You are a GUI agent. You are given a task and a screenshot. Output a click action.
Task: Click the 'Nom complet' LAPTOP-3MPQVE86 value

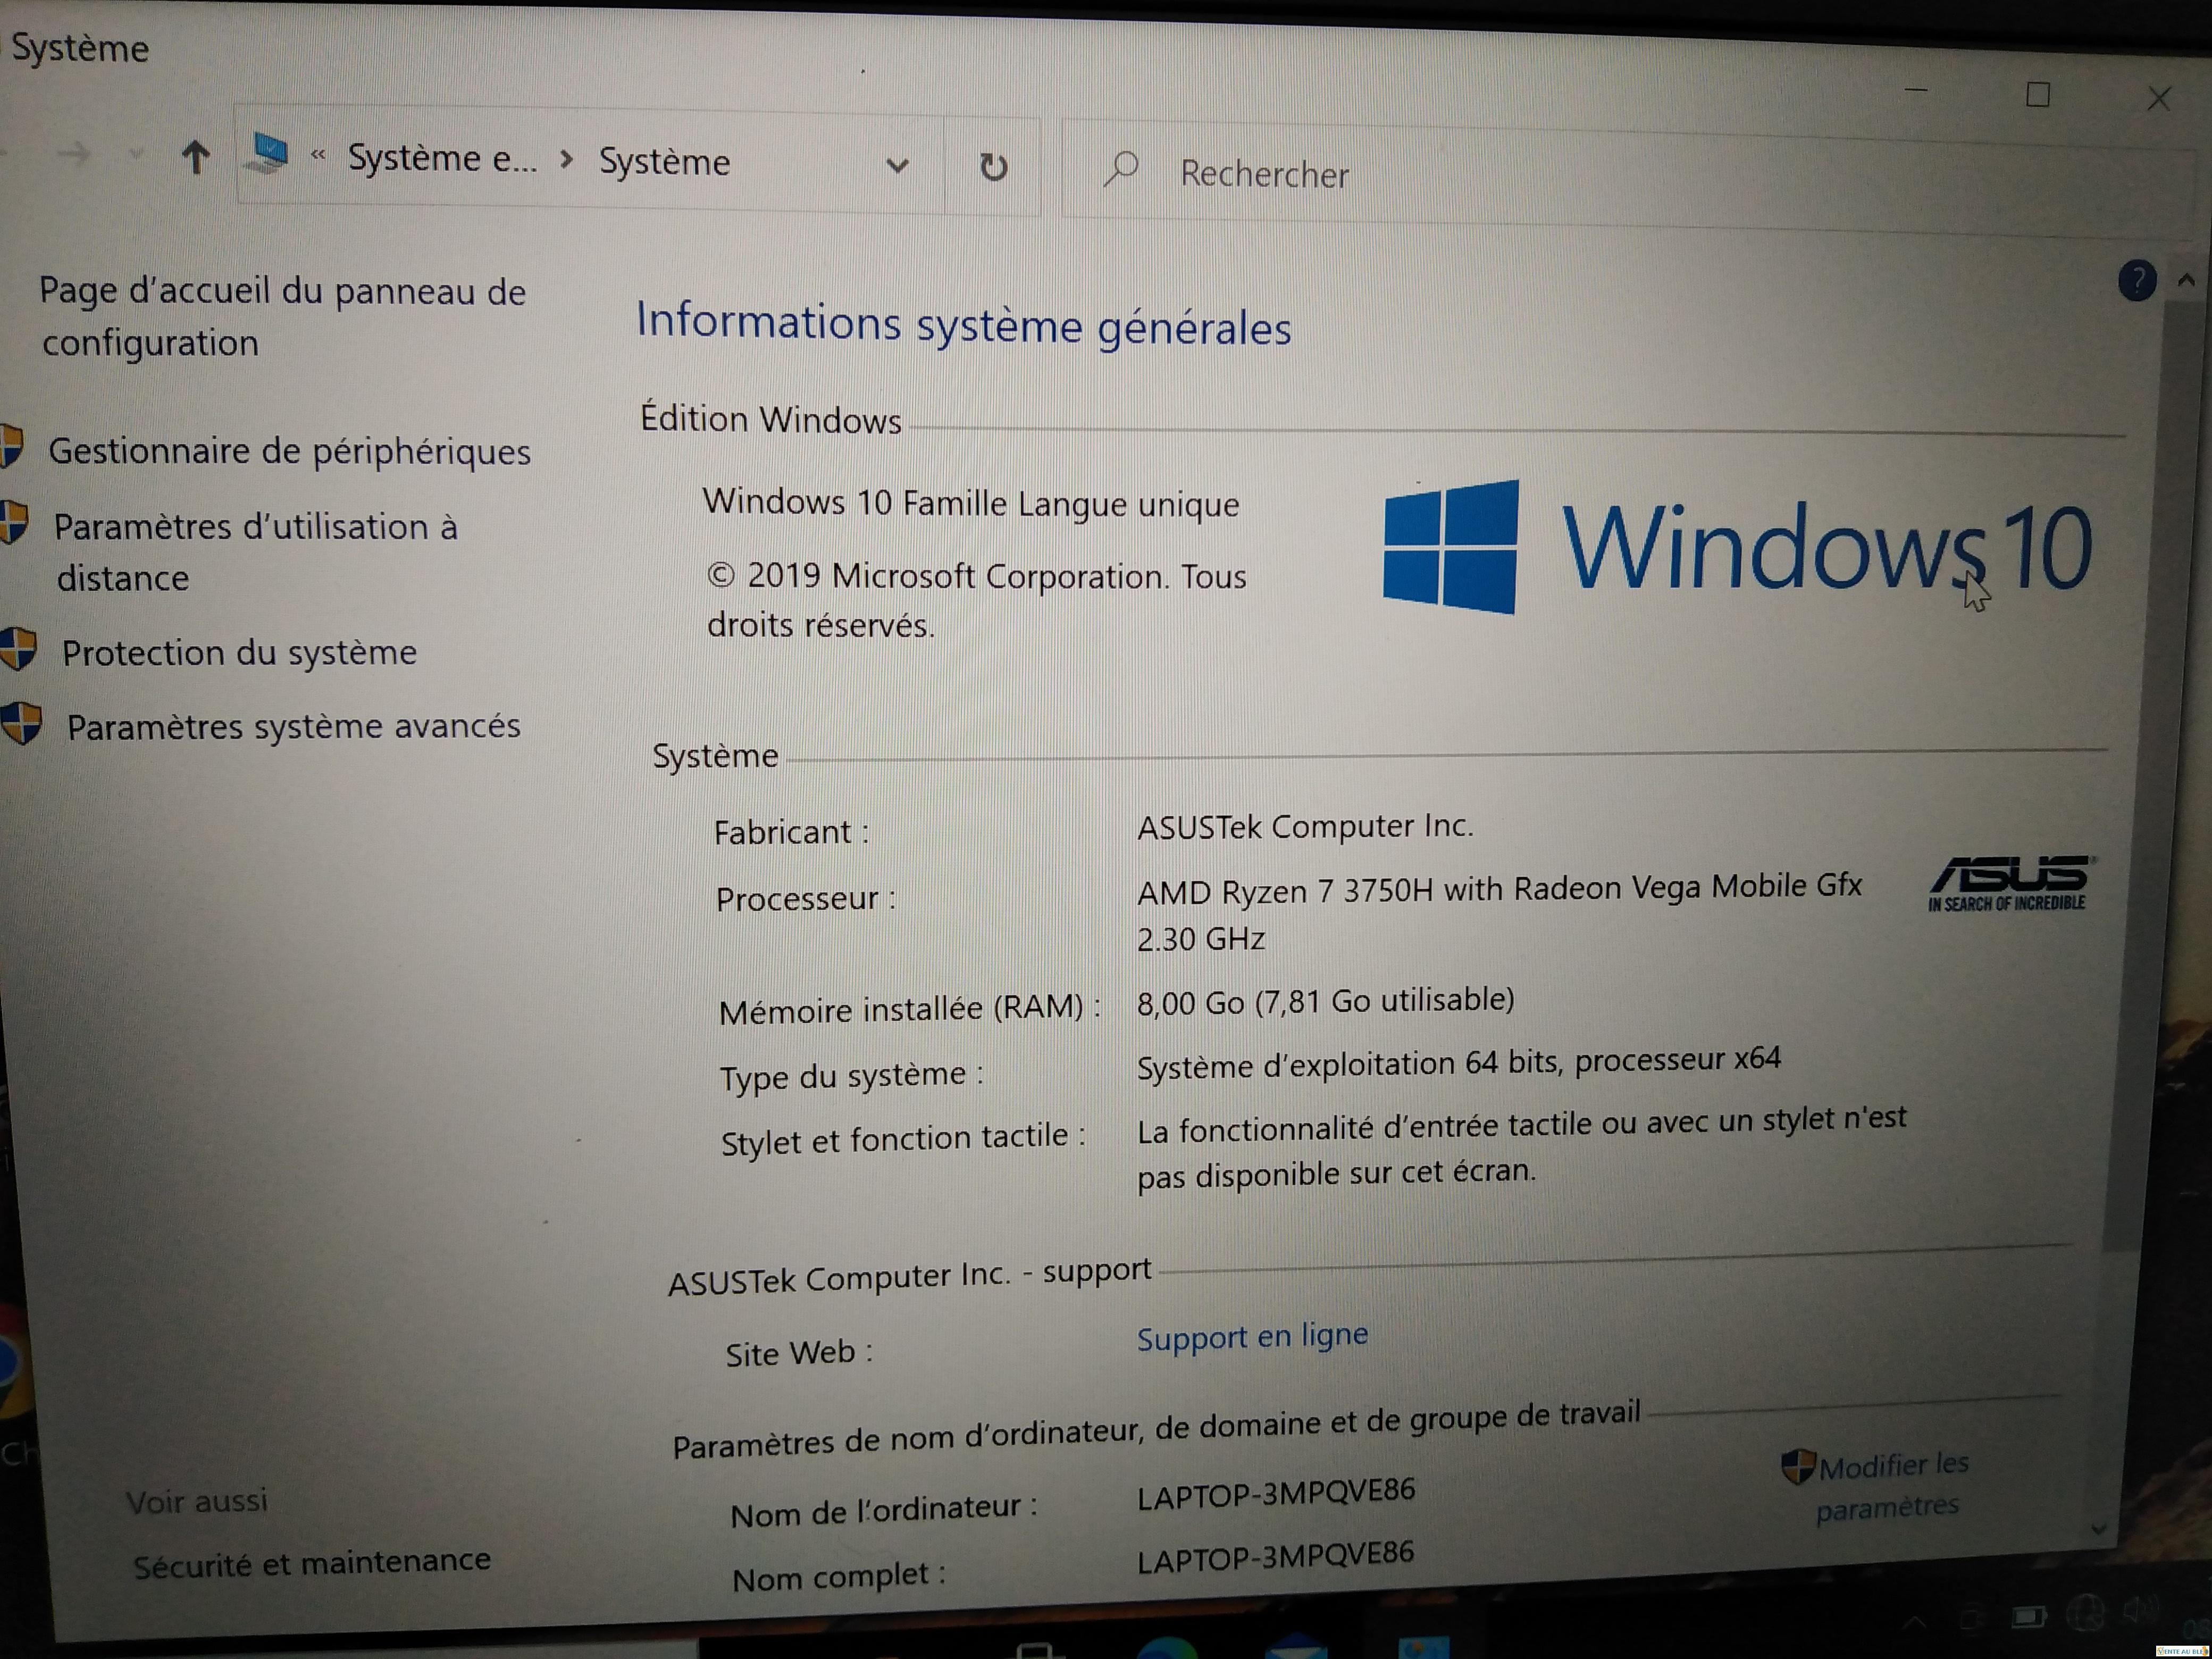1275,1557
